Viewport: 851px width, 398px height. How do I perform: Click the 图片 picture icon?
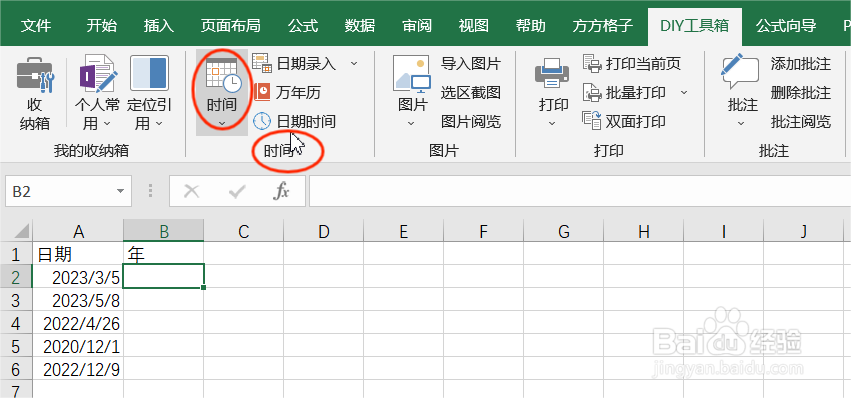pyautogui.click(x=412, y=74)
